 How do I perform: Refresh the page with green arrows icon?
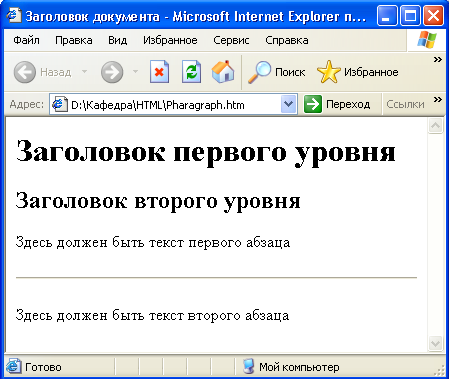pos(191,72)
